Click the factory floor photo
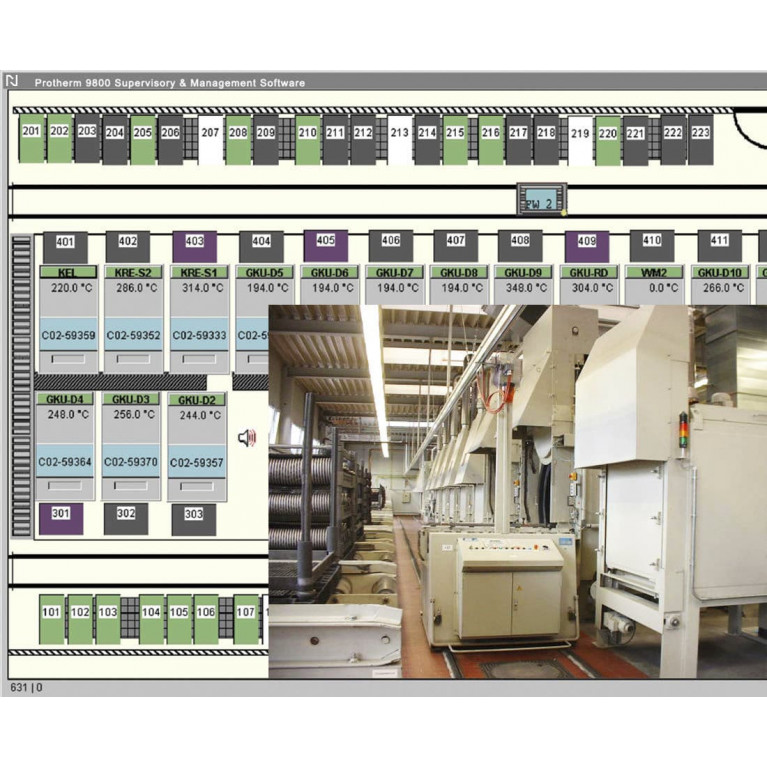The height and width of the screenshot is (767, 767). click(517, 490)
